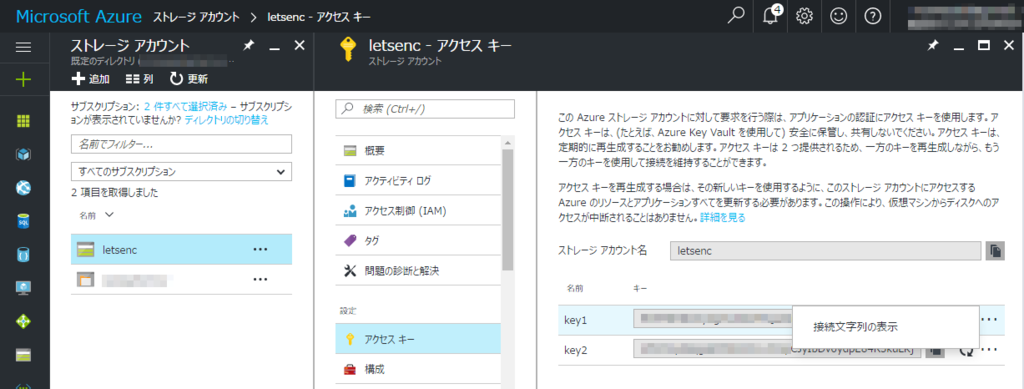The height and width of the screenshot is (389, 1024).
Task: Open the hamburger menu in left sidebar
Action: [x=24, y=47]
